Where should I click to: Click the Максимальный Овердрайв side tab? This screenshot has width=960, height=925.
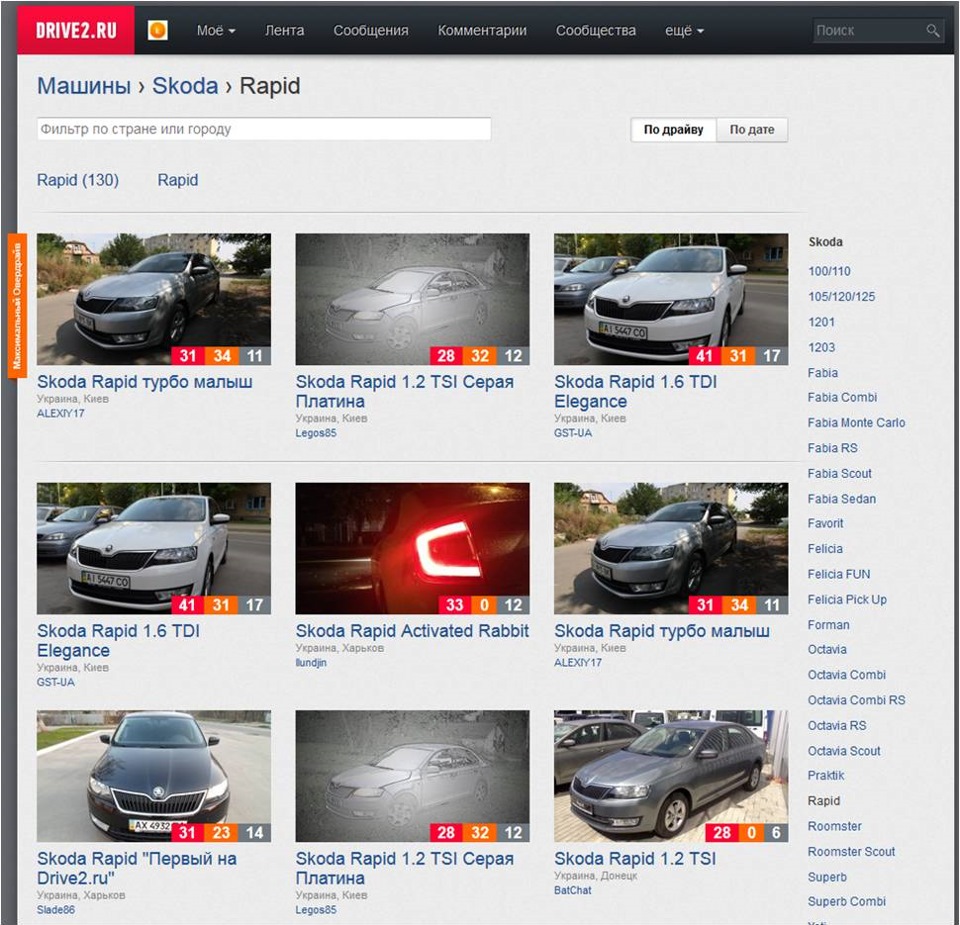17,305
